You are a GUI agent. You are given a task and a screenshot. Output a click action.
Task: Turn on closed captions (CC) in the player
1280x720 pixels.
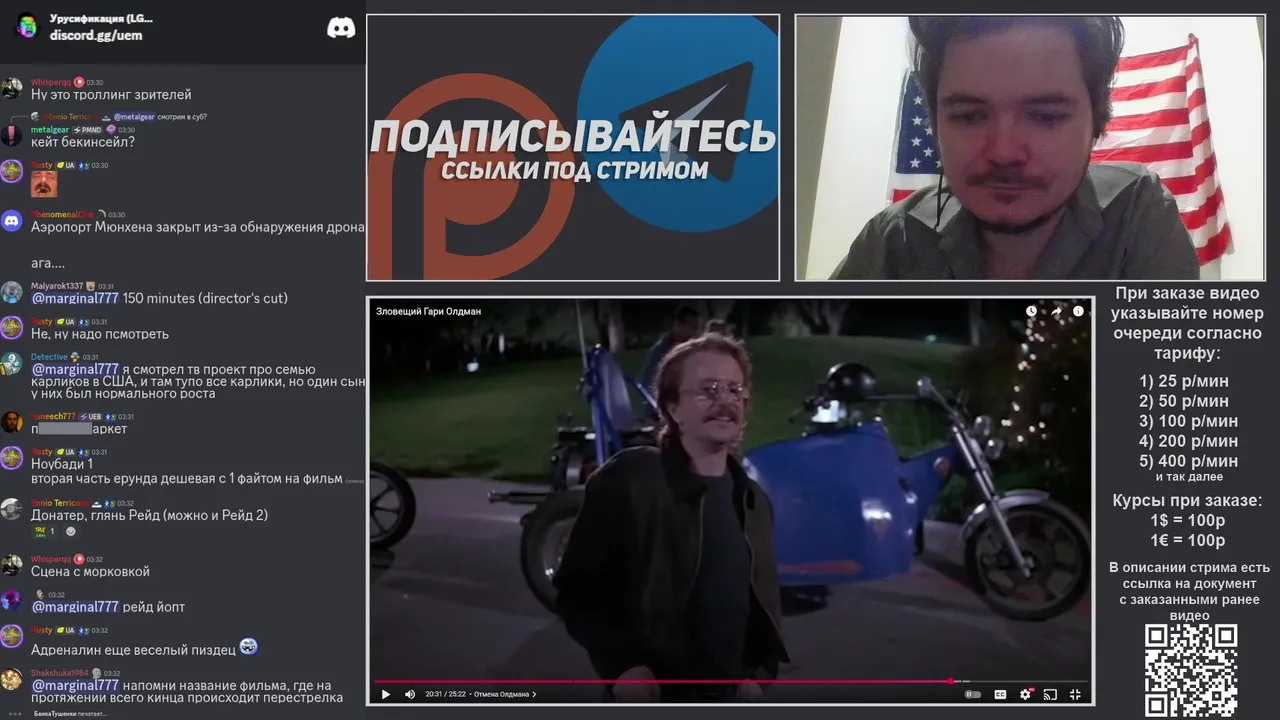(1000, 694)
